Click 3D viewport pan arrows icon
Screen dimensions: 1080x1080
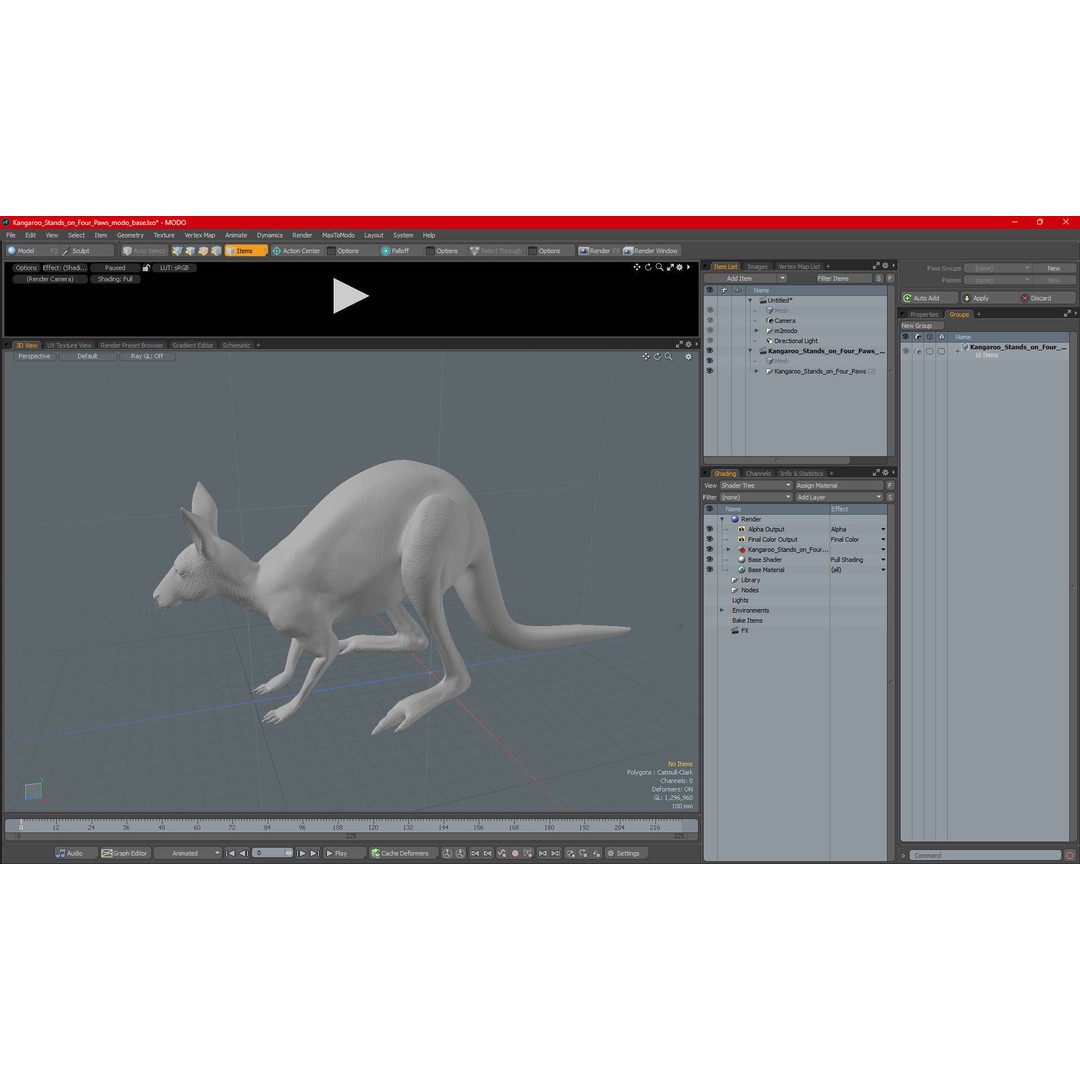pos(645,357)
